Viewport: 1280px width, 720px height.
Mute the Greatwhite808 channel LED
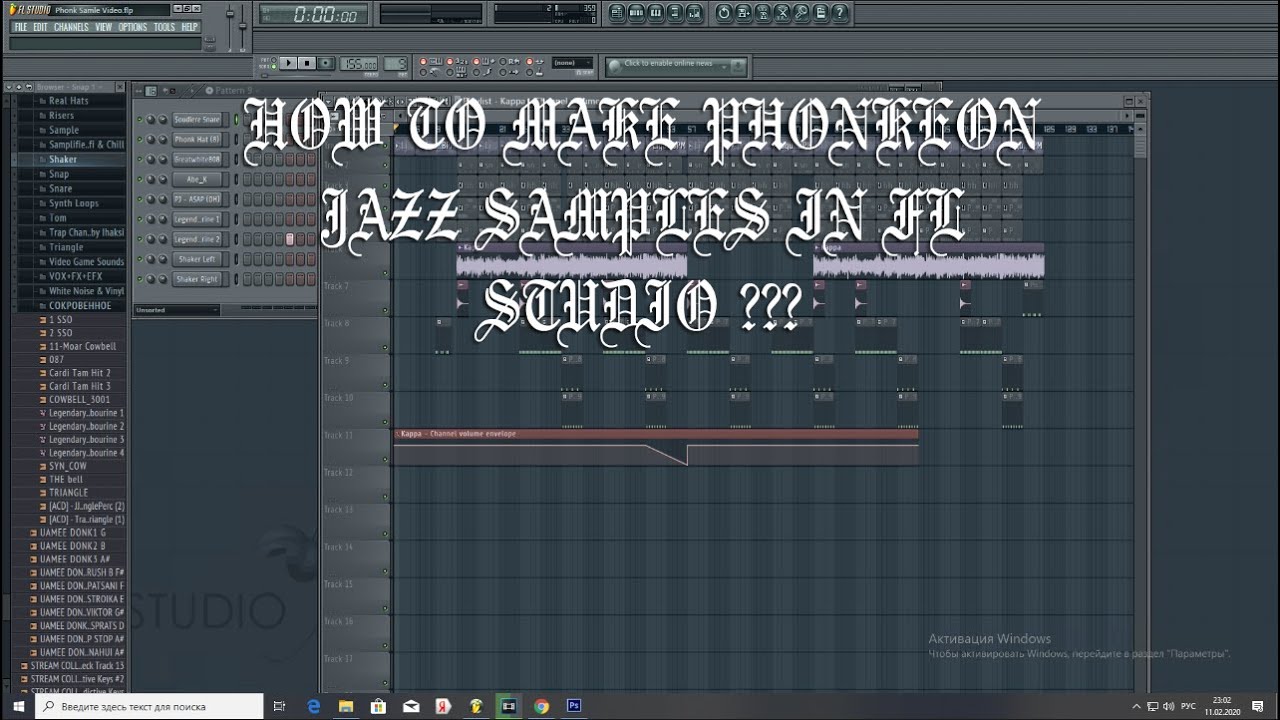140,159
